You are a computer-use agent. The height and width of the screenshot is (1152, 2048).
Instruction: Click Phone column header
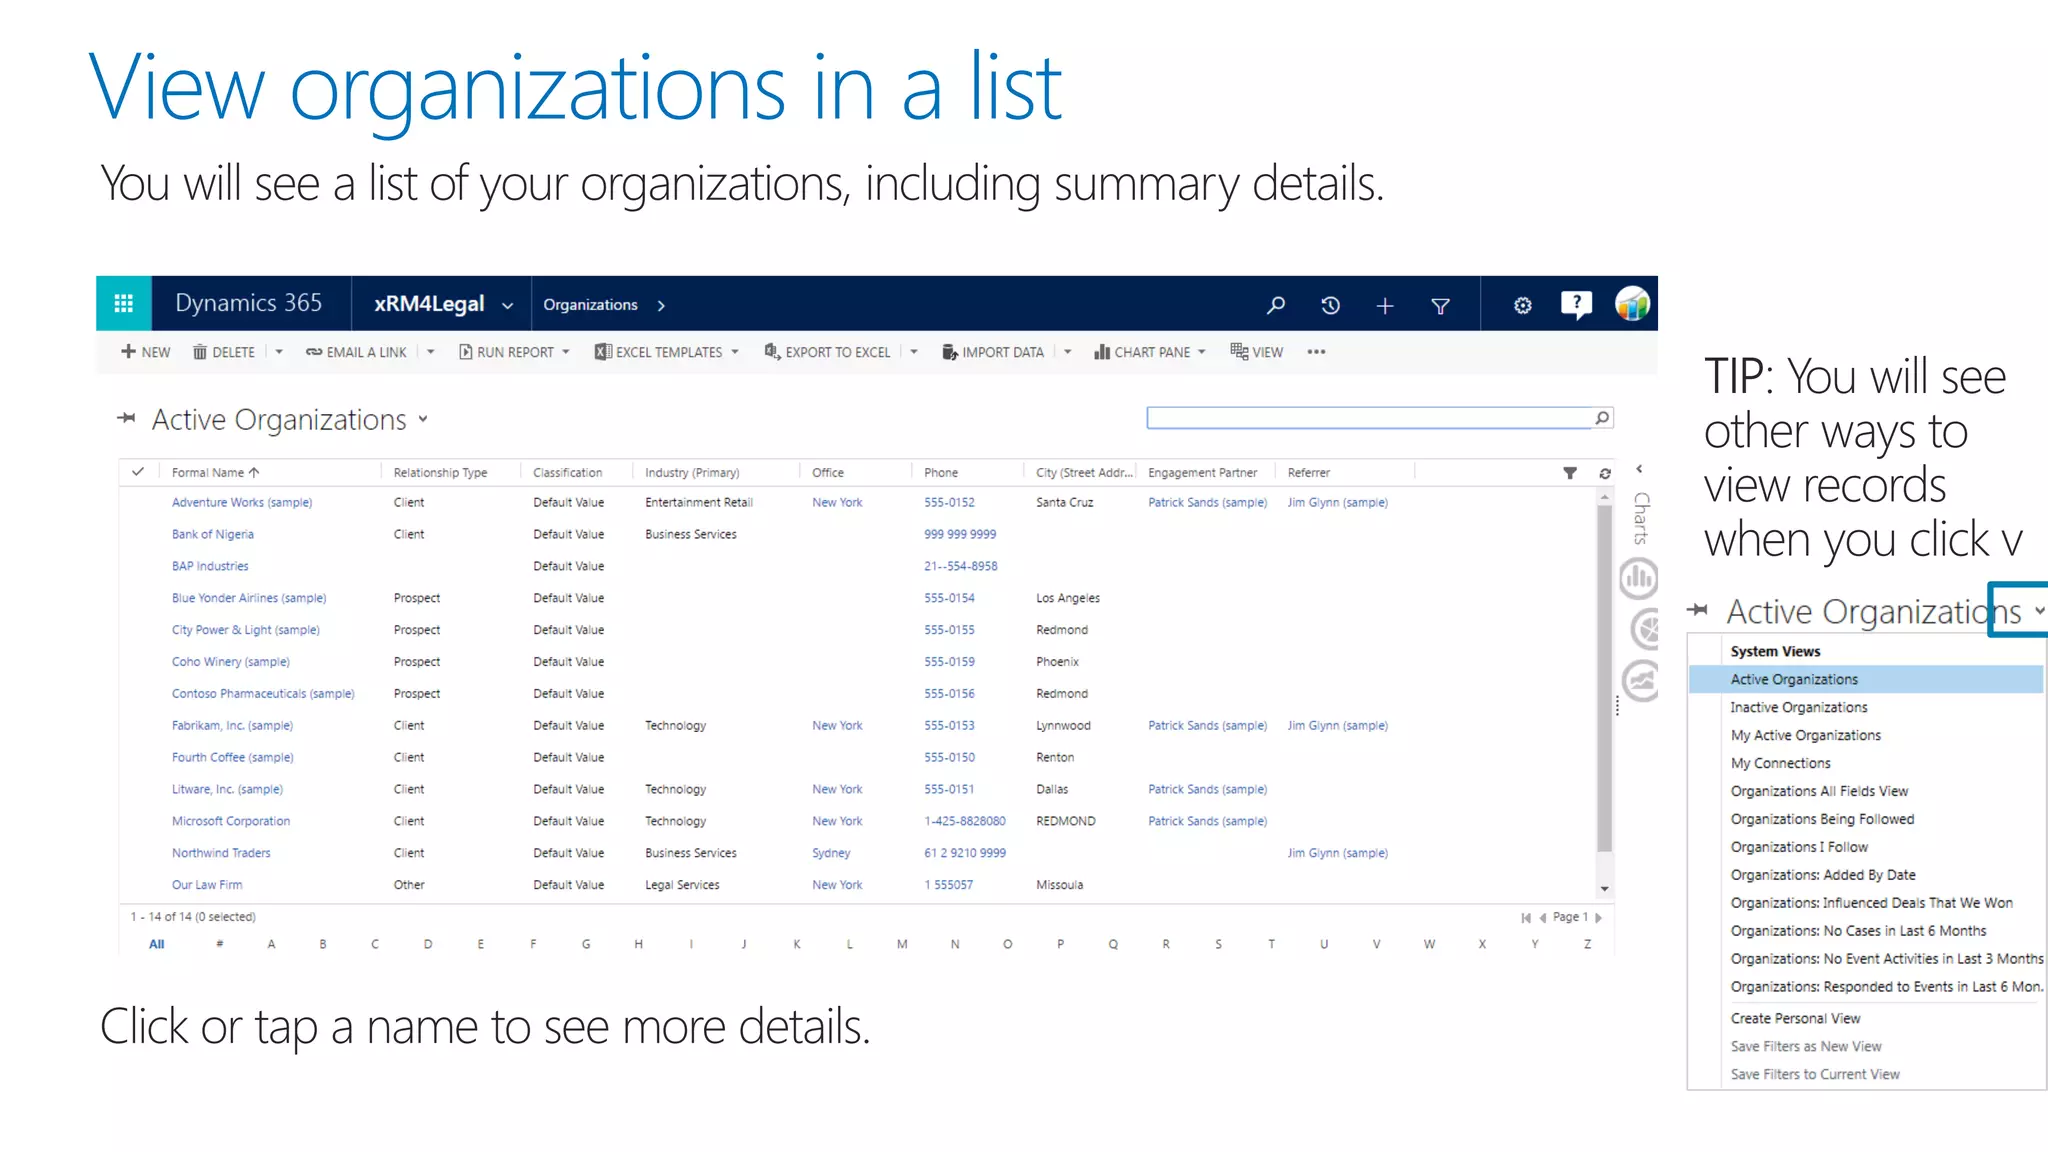pyautogui.click(x=941, y=473)
